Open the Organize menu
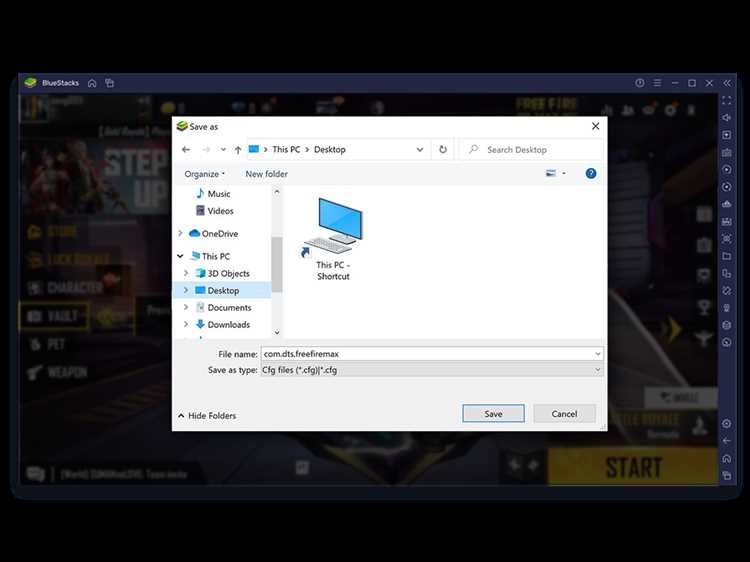The height and width of the screenshot is (562, 750). click(205, 174)
